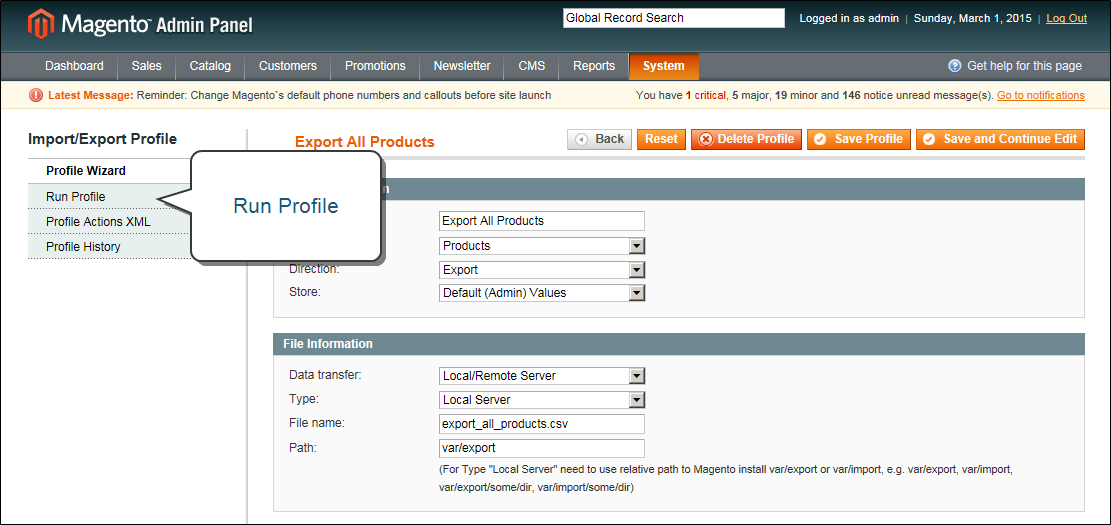Screen dimensions: 1111x525
Task: Click the File Information section header
Action: (x=679, y=344)
